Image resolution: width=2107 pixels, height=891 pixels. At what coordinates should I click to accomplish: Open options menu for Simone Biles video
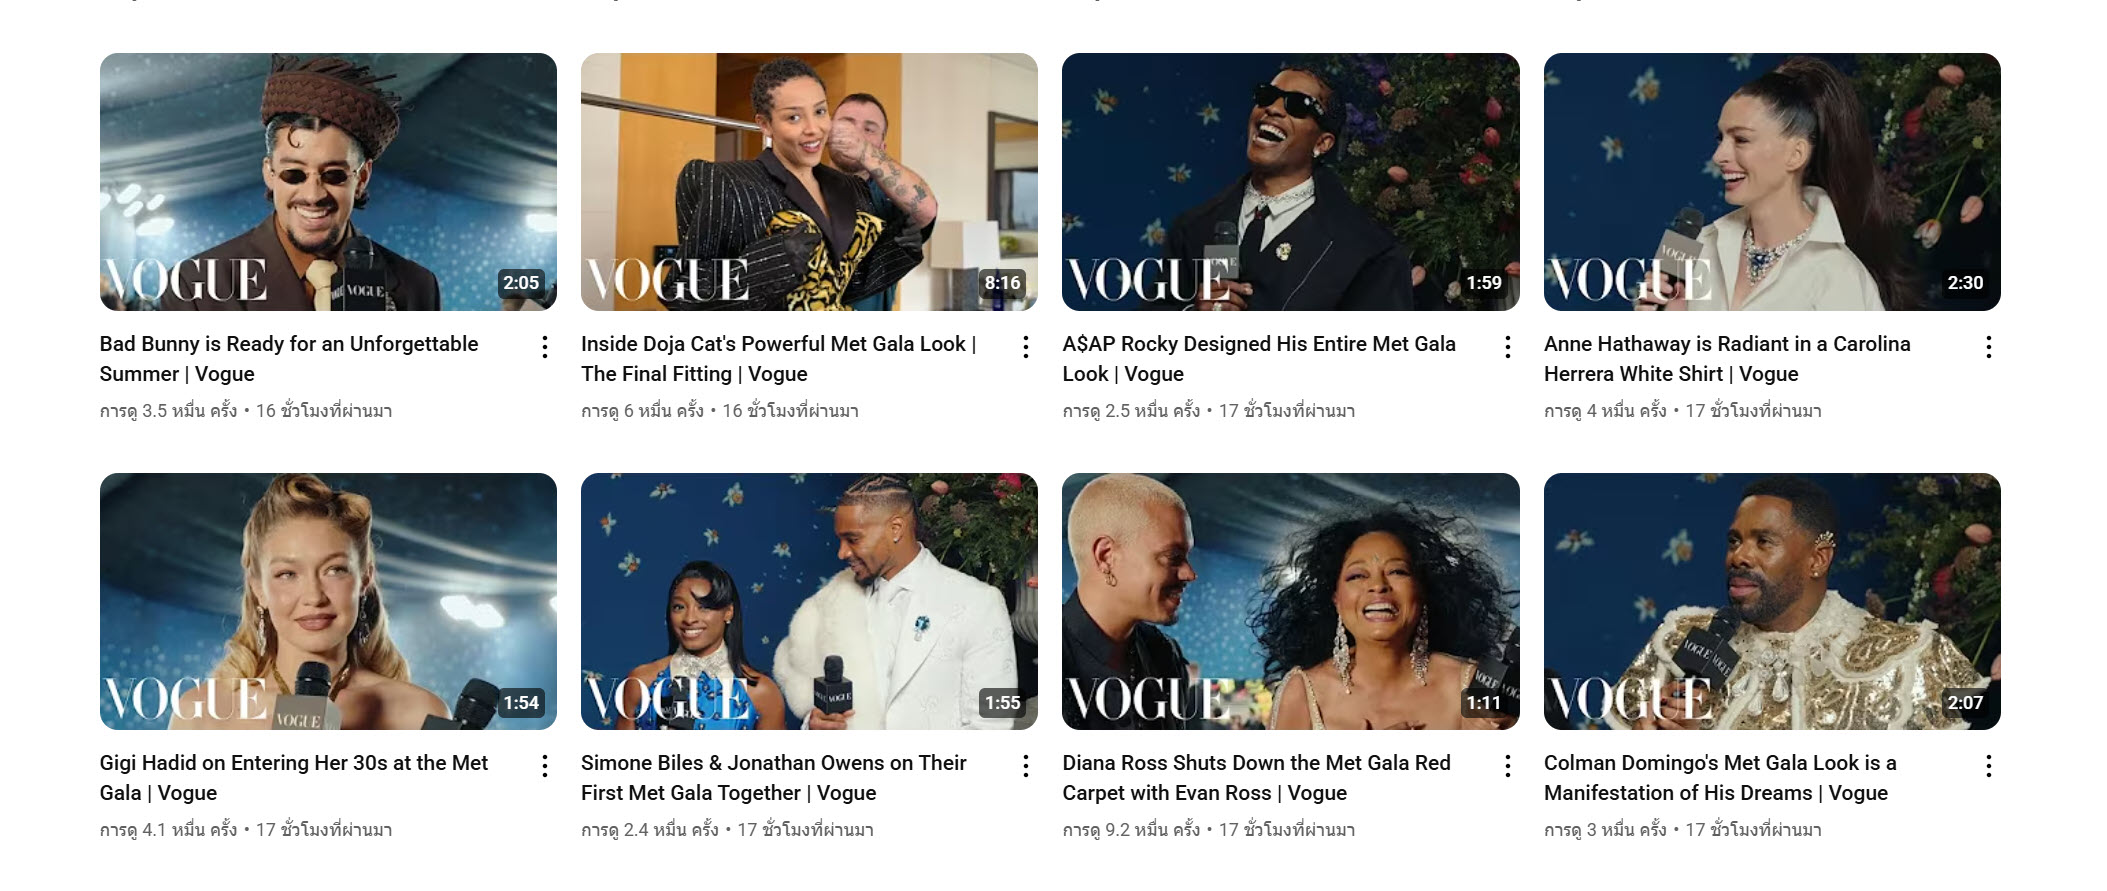[x=1025, y=766]
